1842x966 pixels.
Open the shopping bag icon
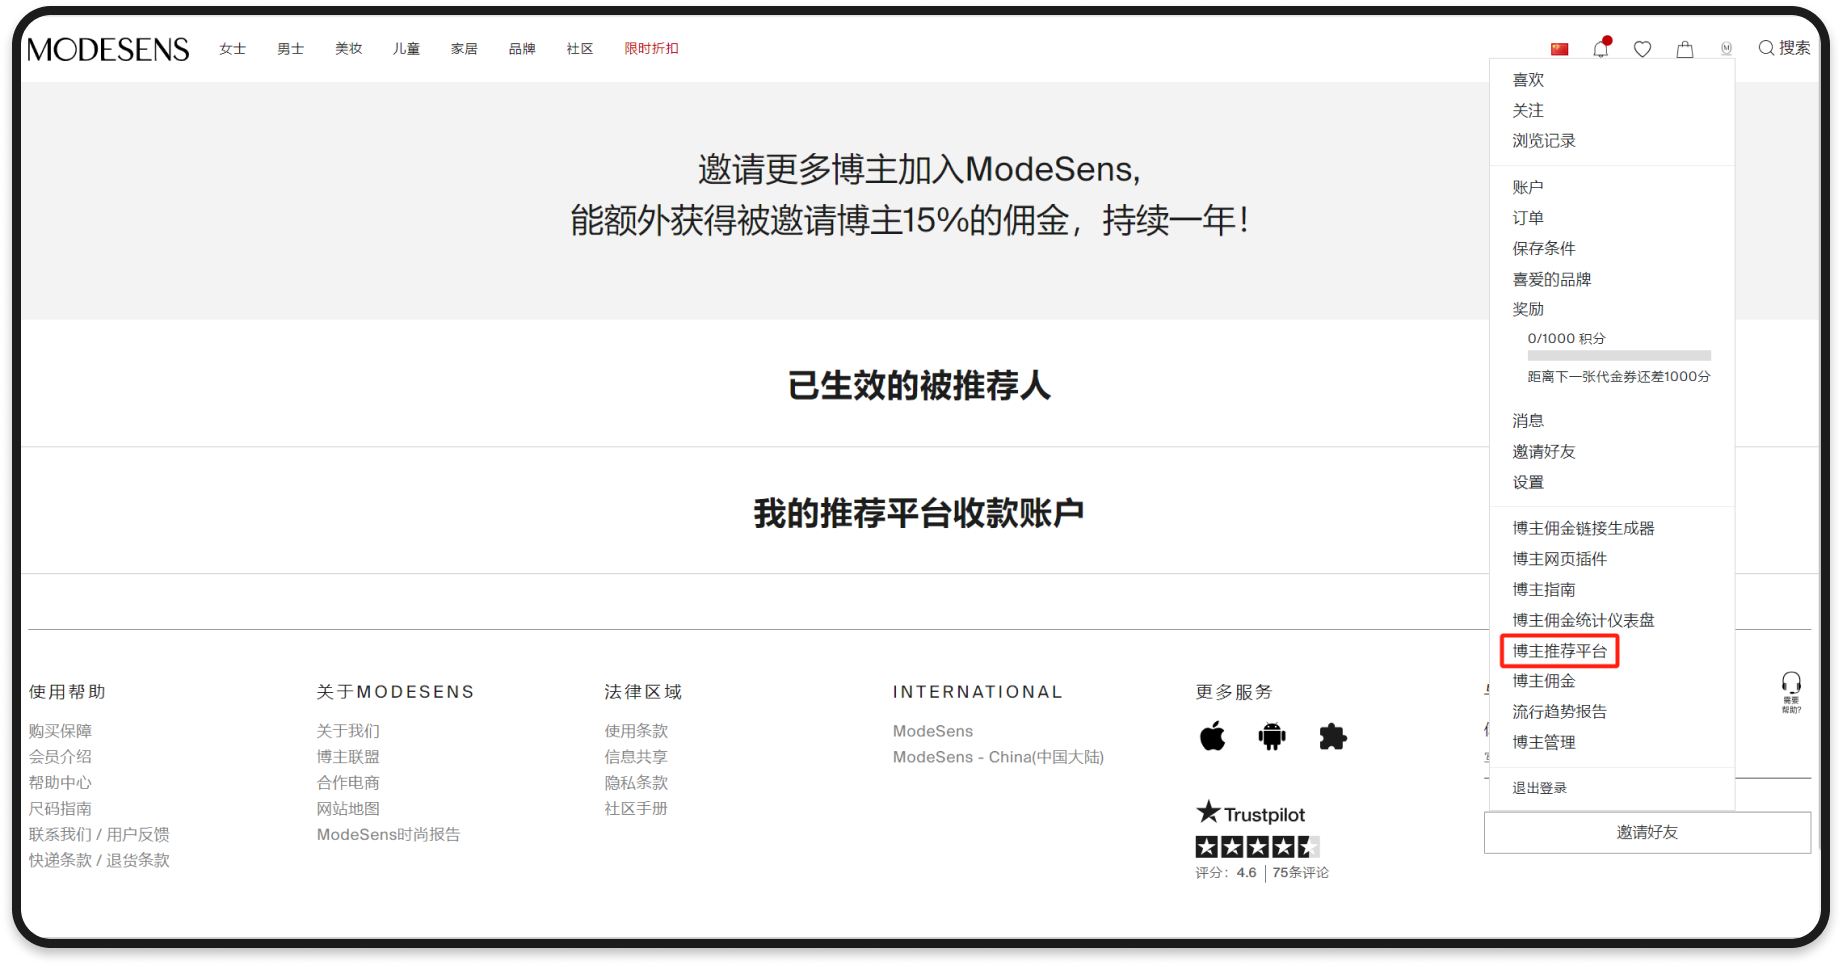tap(1685, 49)
